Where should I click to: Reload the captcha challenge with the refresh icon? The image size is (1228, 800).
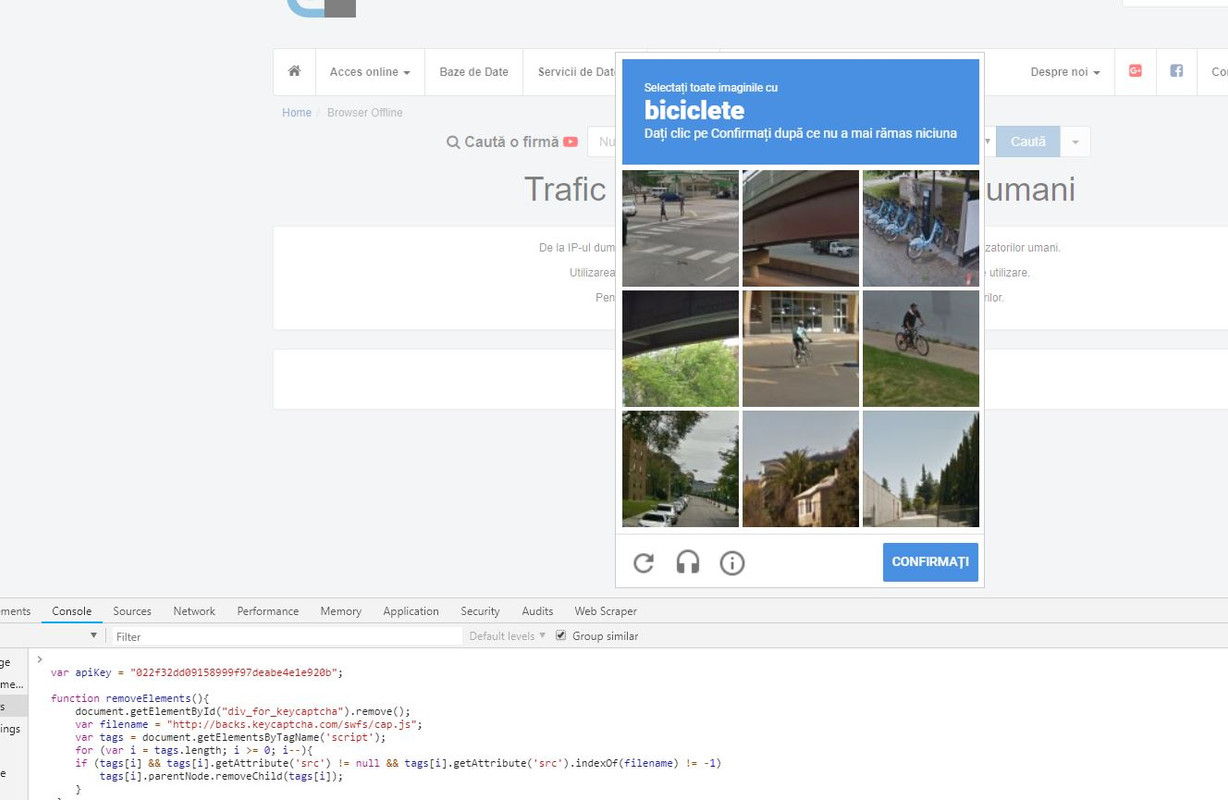[644, 563]
